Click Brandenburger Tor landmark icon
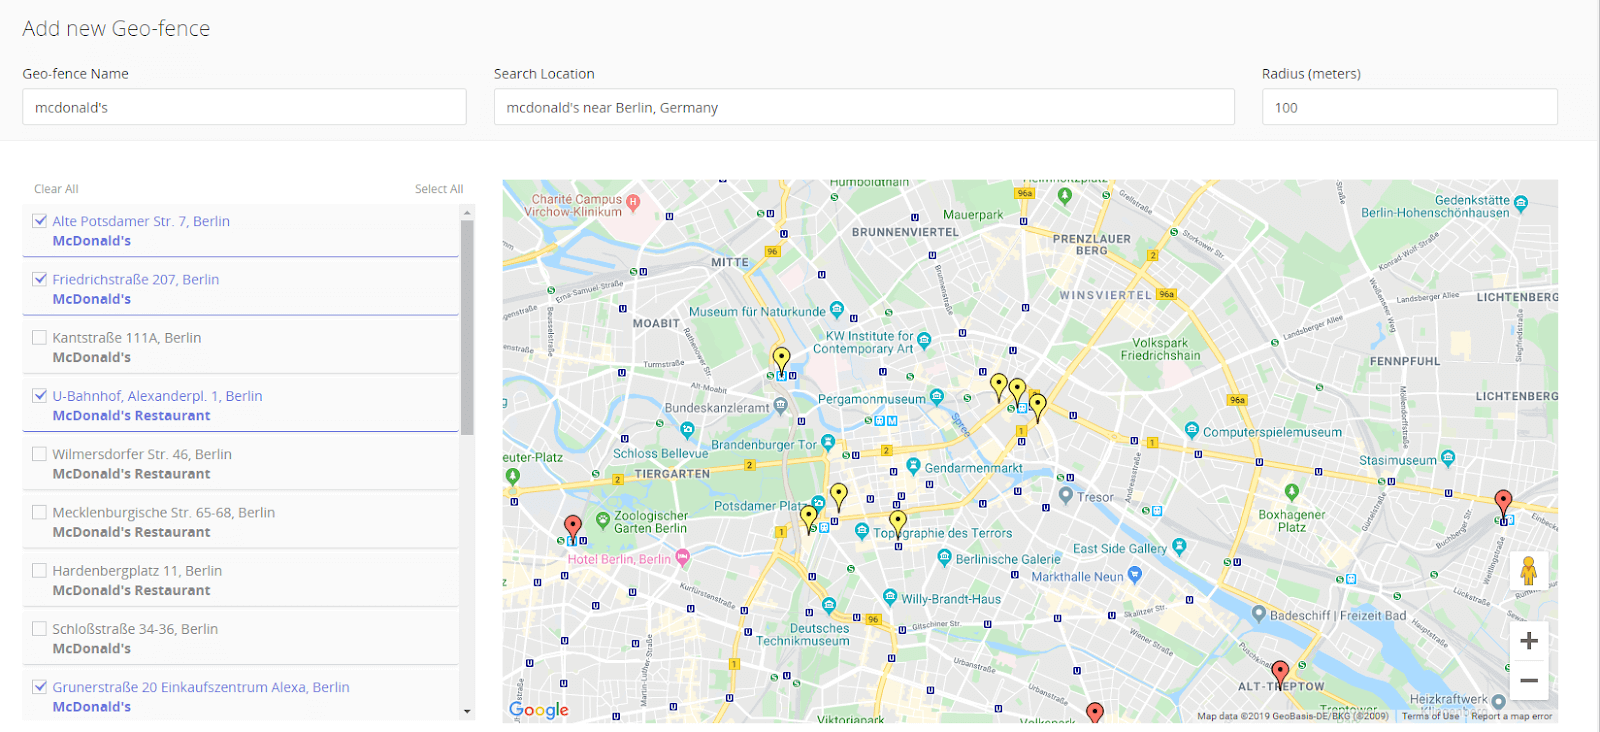1600x732 pixels. pos(828,442)
